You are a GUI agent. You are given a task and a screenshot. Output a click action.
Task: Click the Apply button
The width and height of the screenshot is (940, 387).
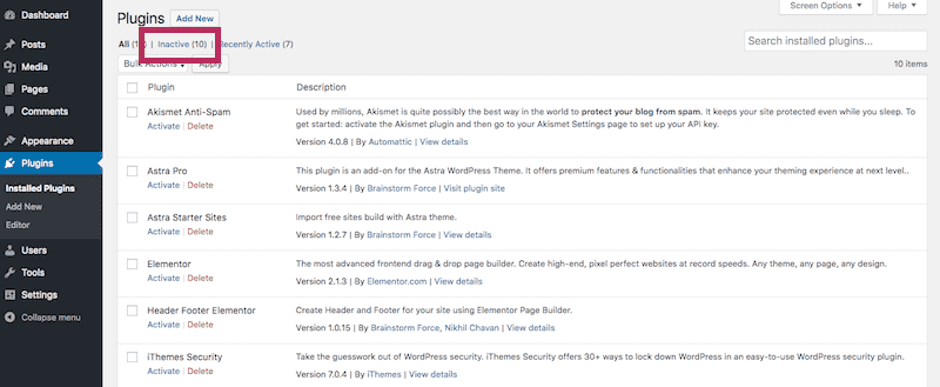pos(210,64)
